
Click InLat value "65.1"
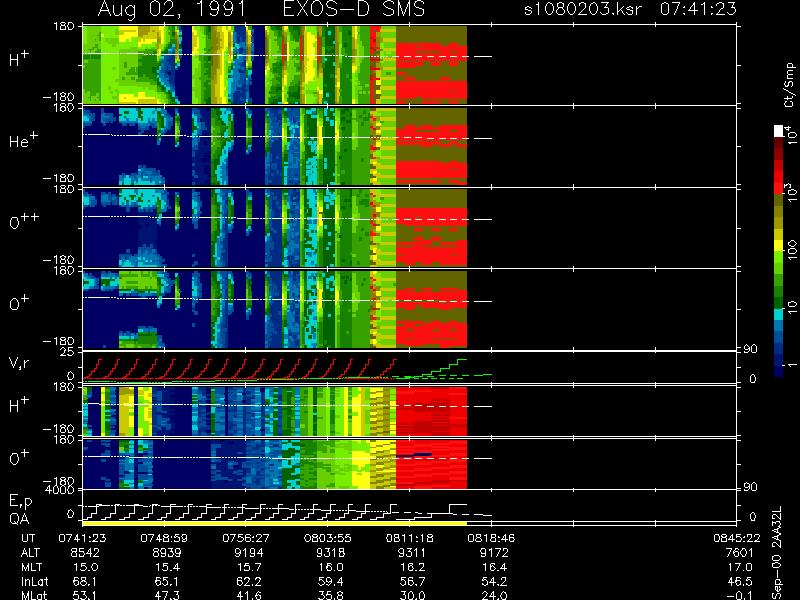coord(167,581)
